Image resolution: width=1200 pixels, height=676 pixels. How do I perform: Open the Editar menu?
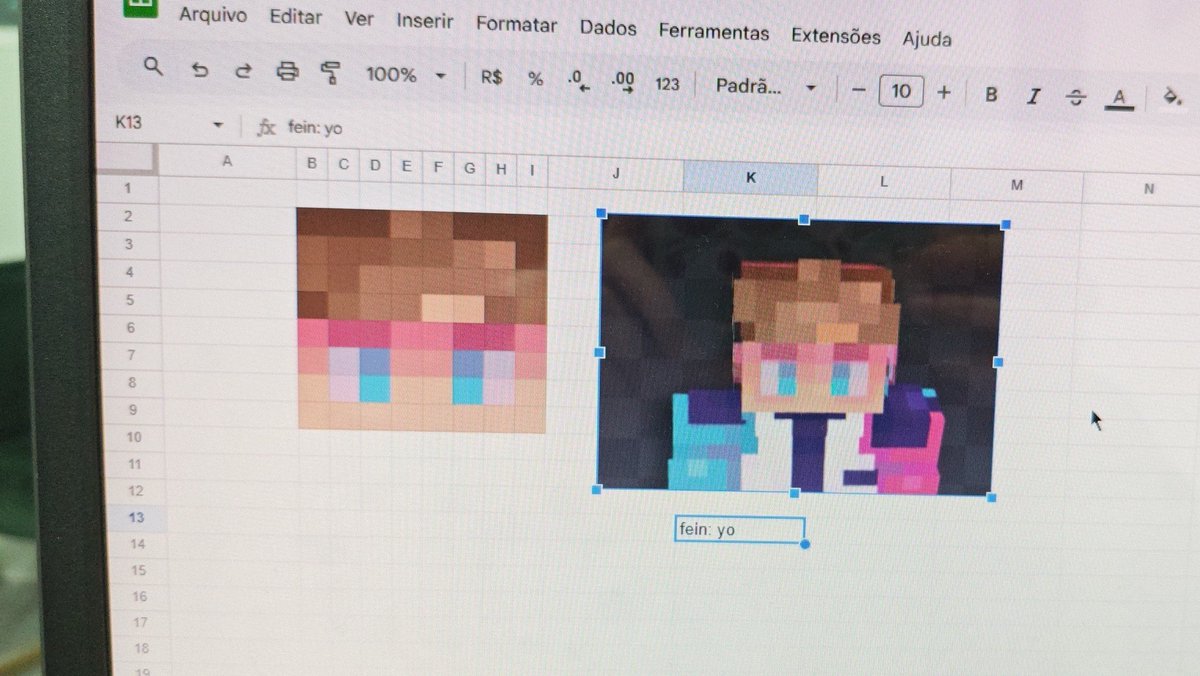[296, 17]
